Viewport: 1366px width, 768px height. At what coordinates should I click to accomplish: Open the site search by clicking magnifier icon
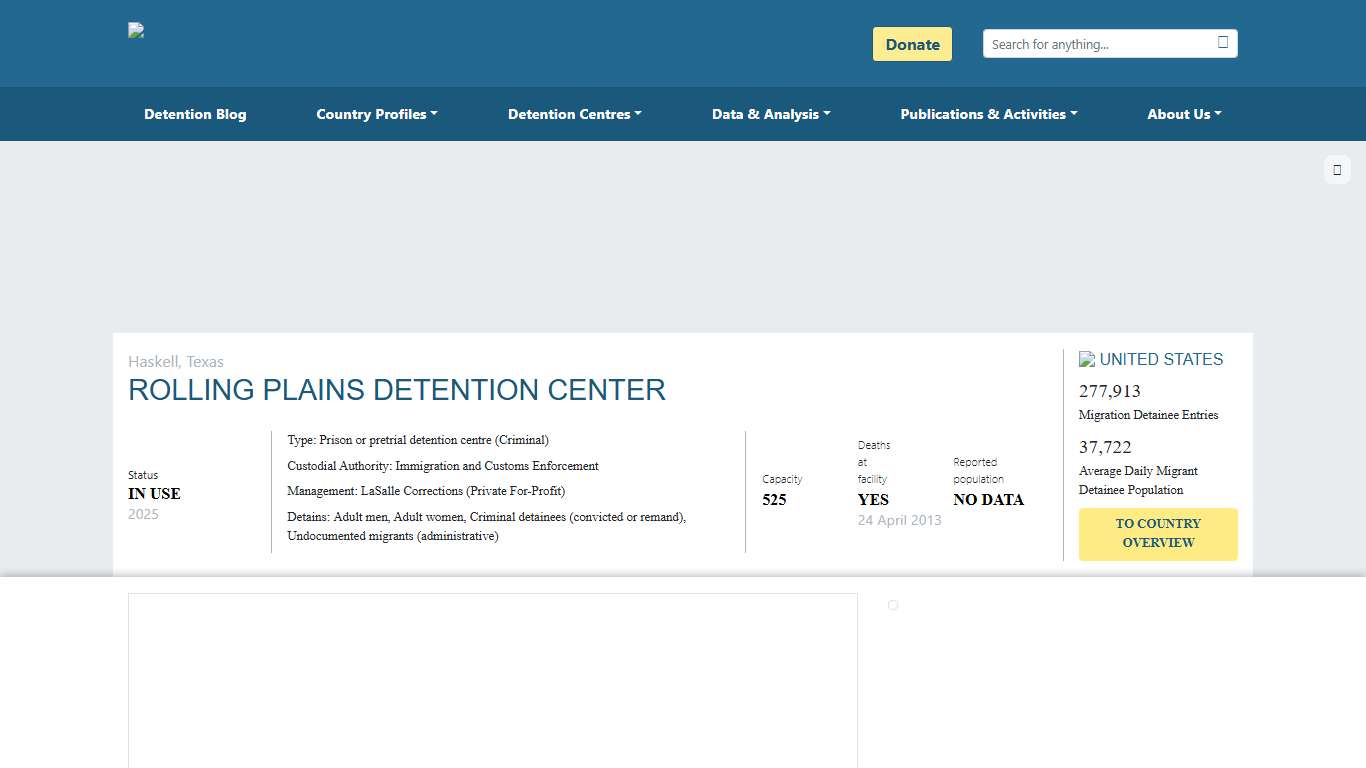pyautogui.click(x=1222, y=42)
